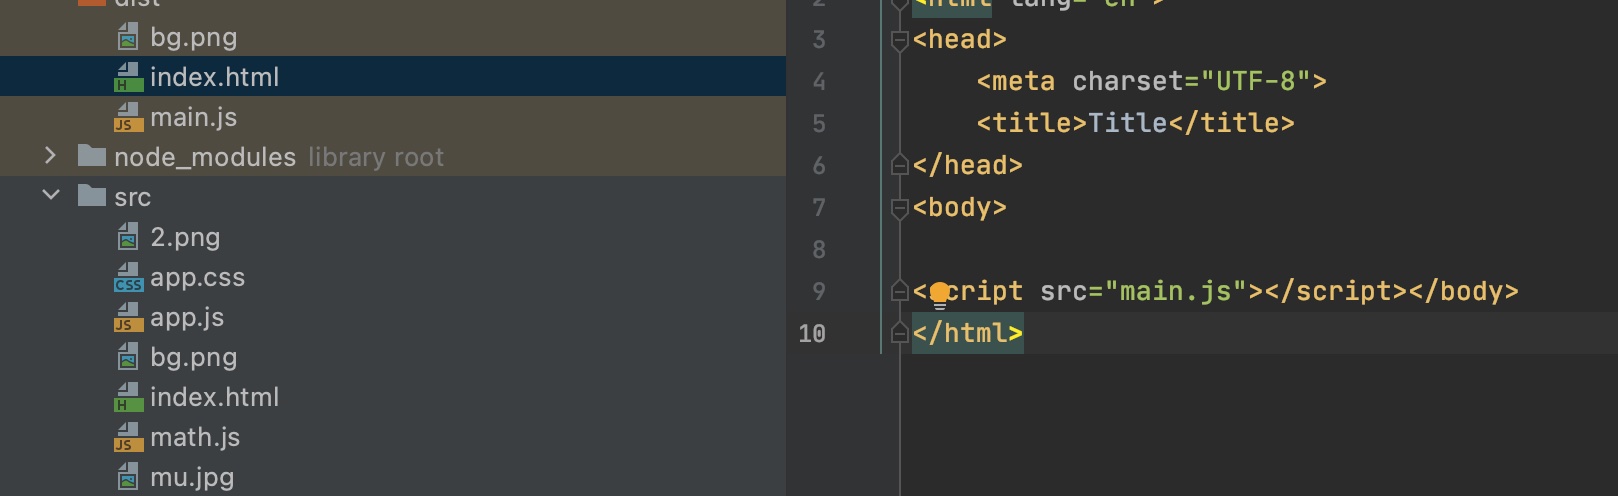Click the "UTF-8" attribute value
The image size is (1618, 496).
coord(1255,81)
